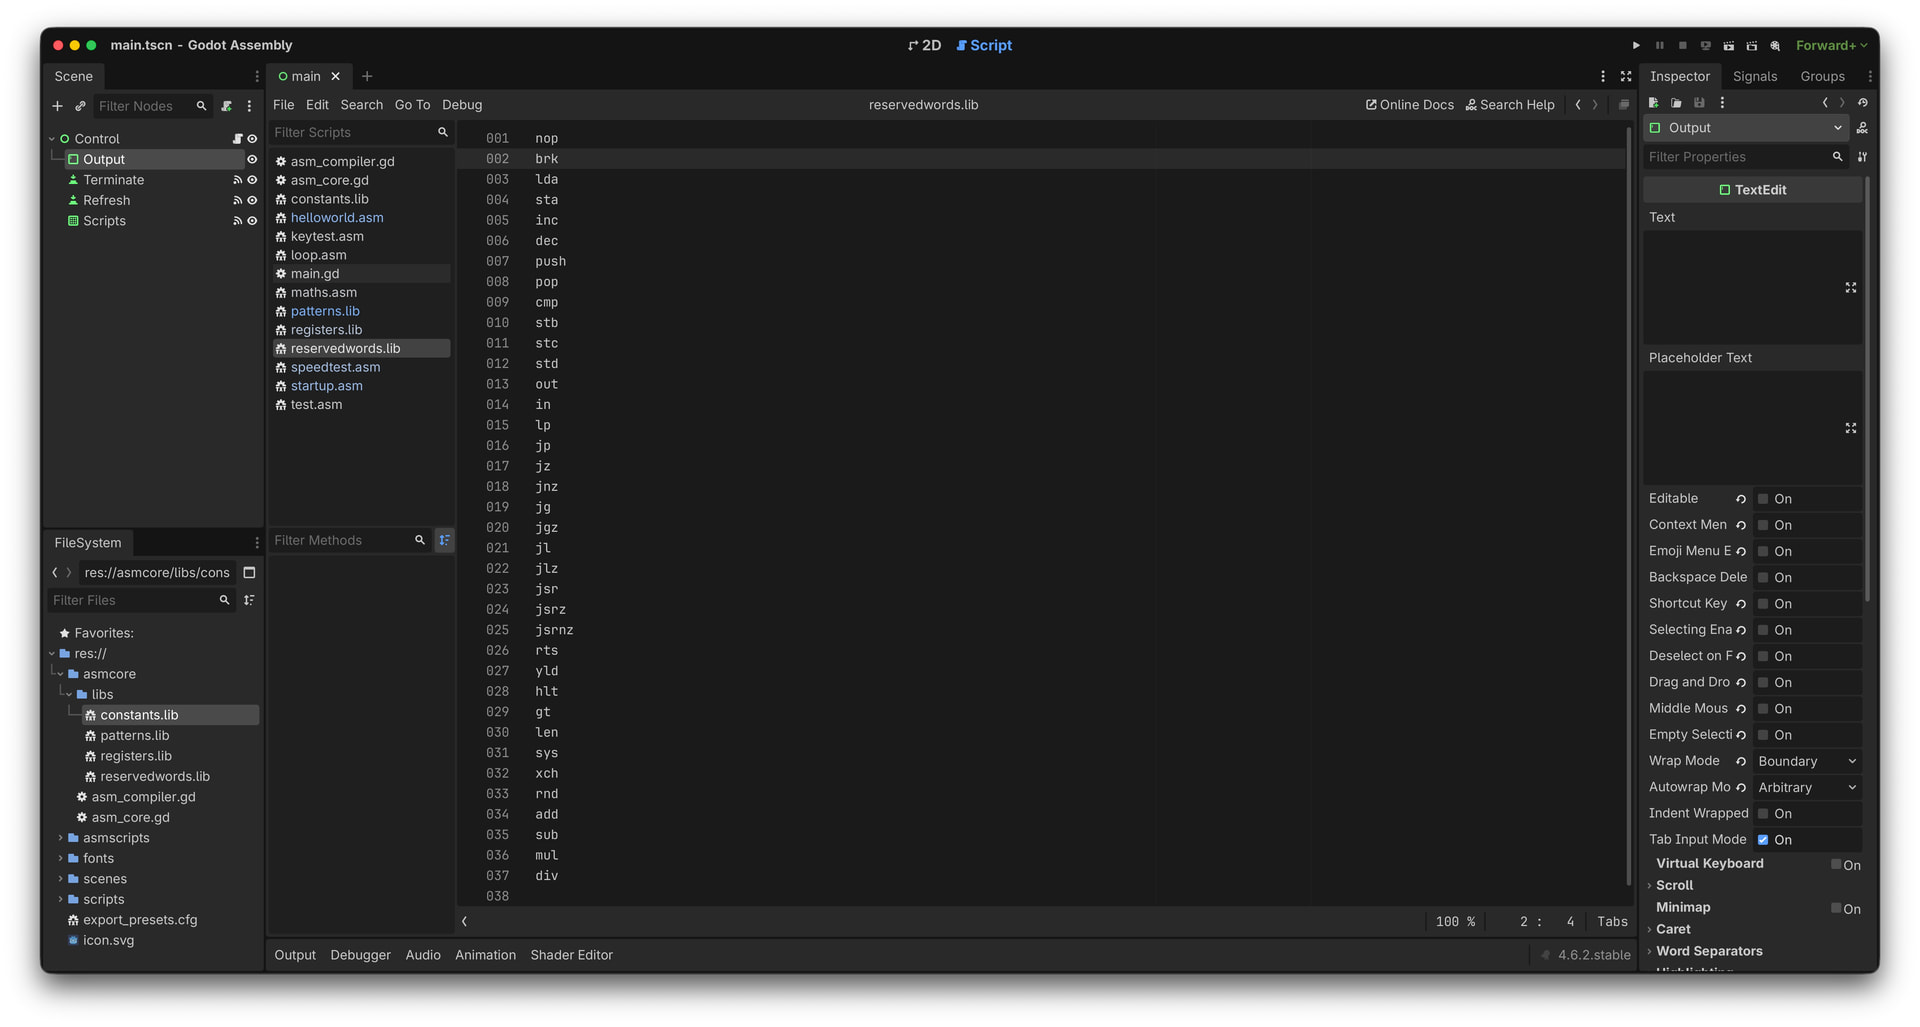Open the Wrap Mode dropdown
This screenshot has width=1920, height=1027.
(1807, 762)
